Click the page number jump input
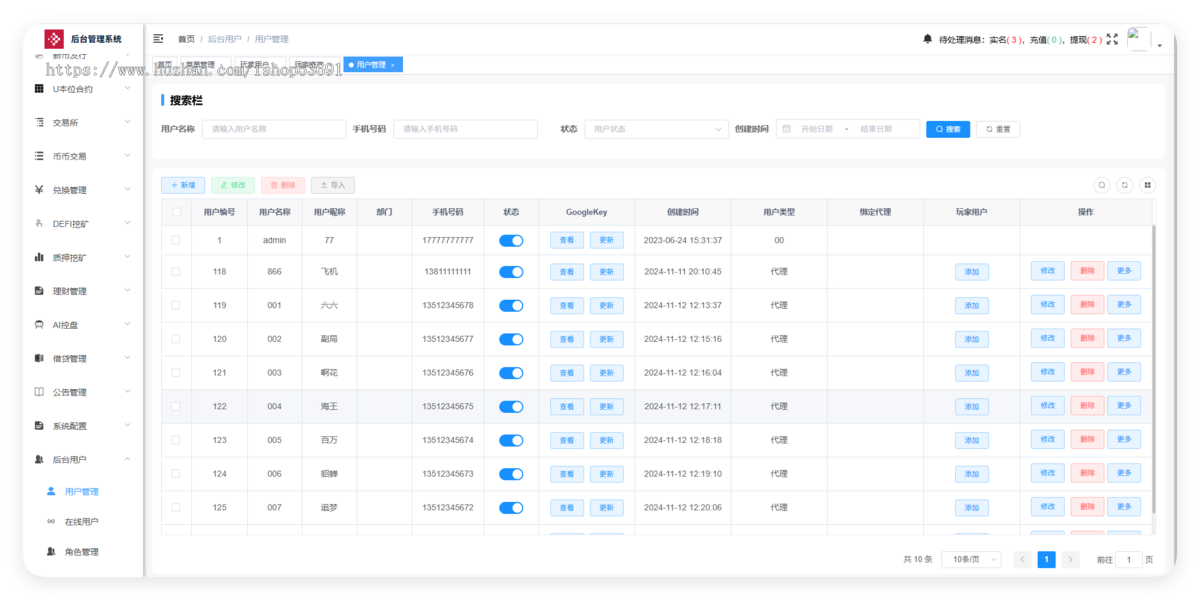The width and height of the screenshot is (1200, 600). coord(1128,560)
